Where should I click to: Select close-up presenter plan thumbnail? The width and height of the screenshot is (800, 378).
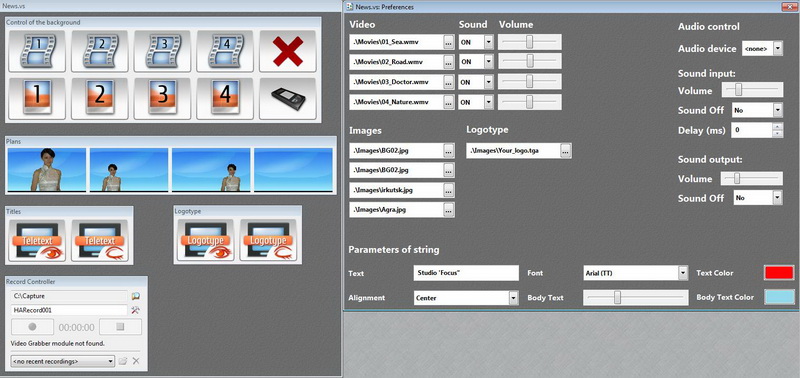pos(47,170)
